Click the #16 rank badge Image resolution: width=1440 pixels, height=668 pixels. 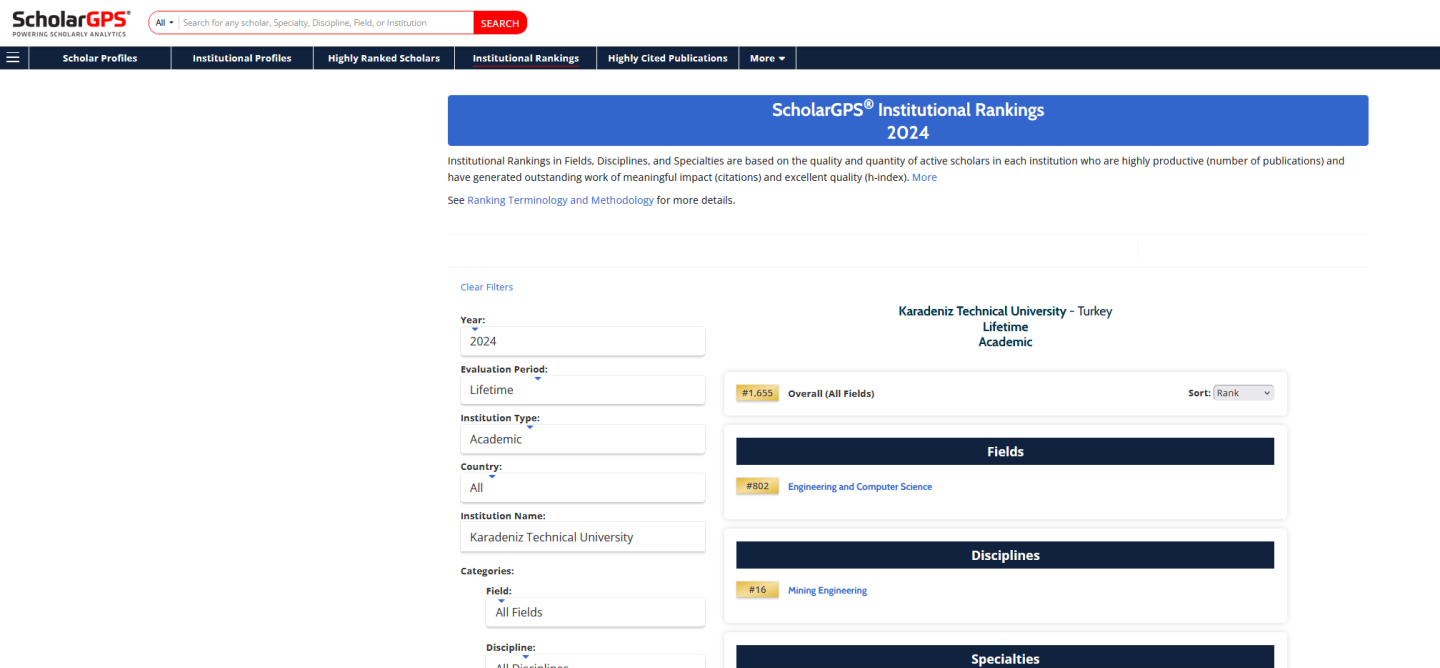(757, 590)
